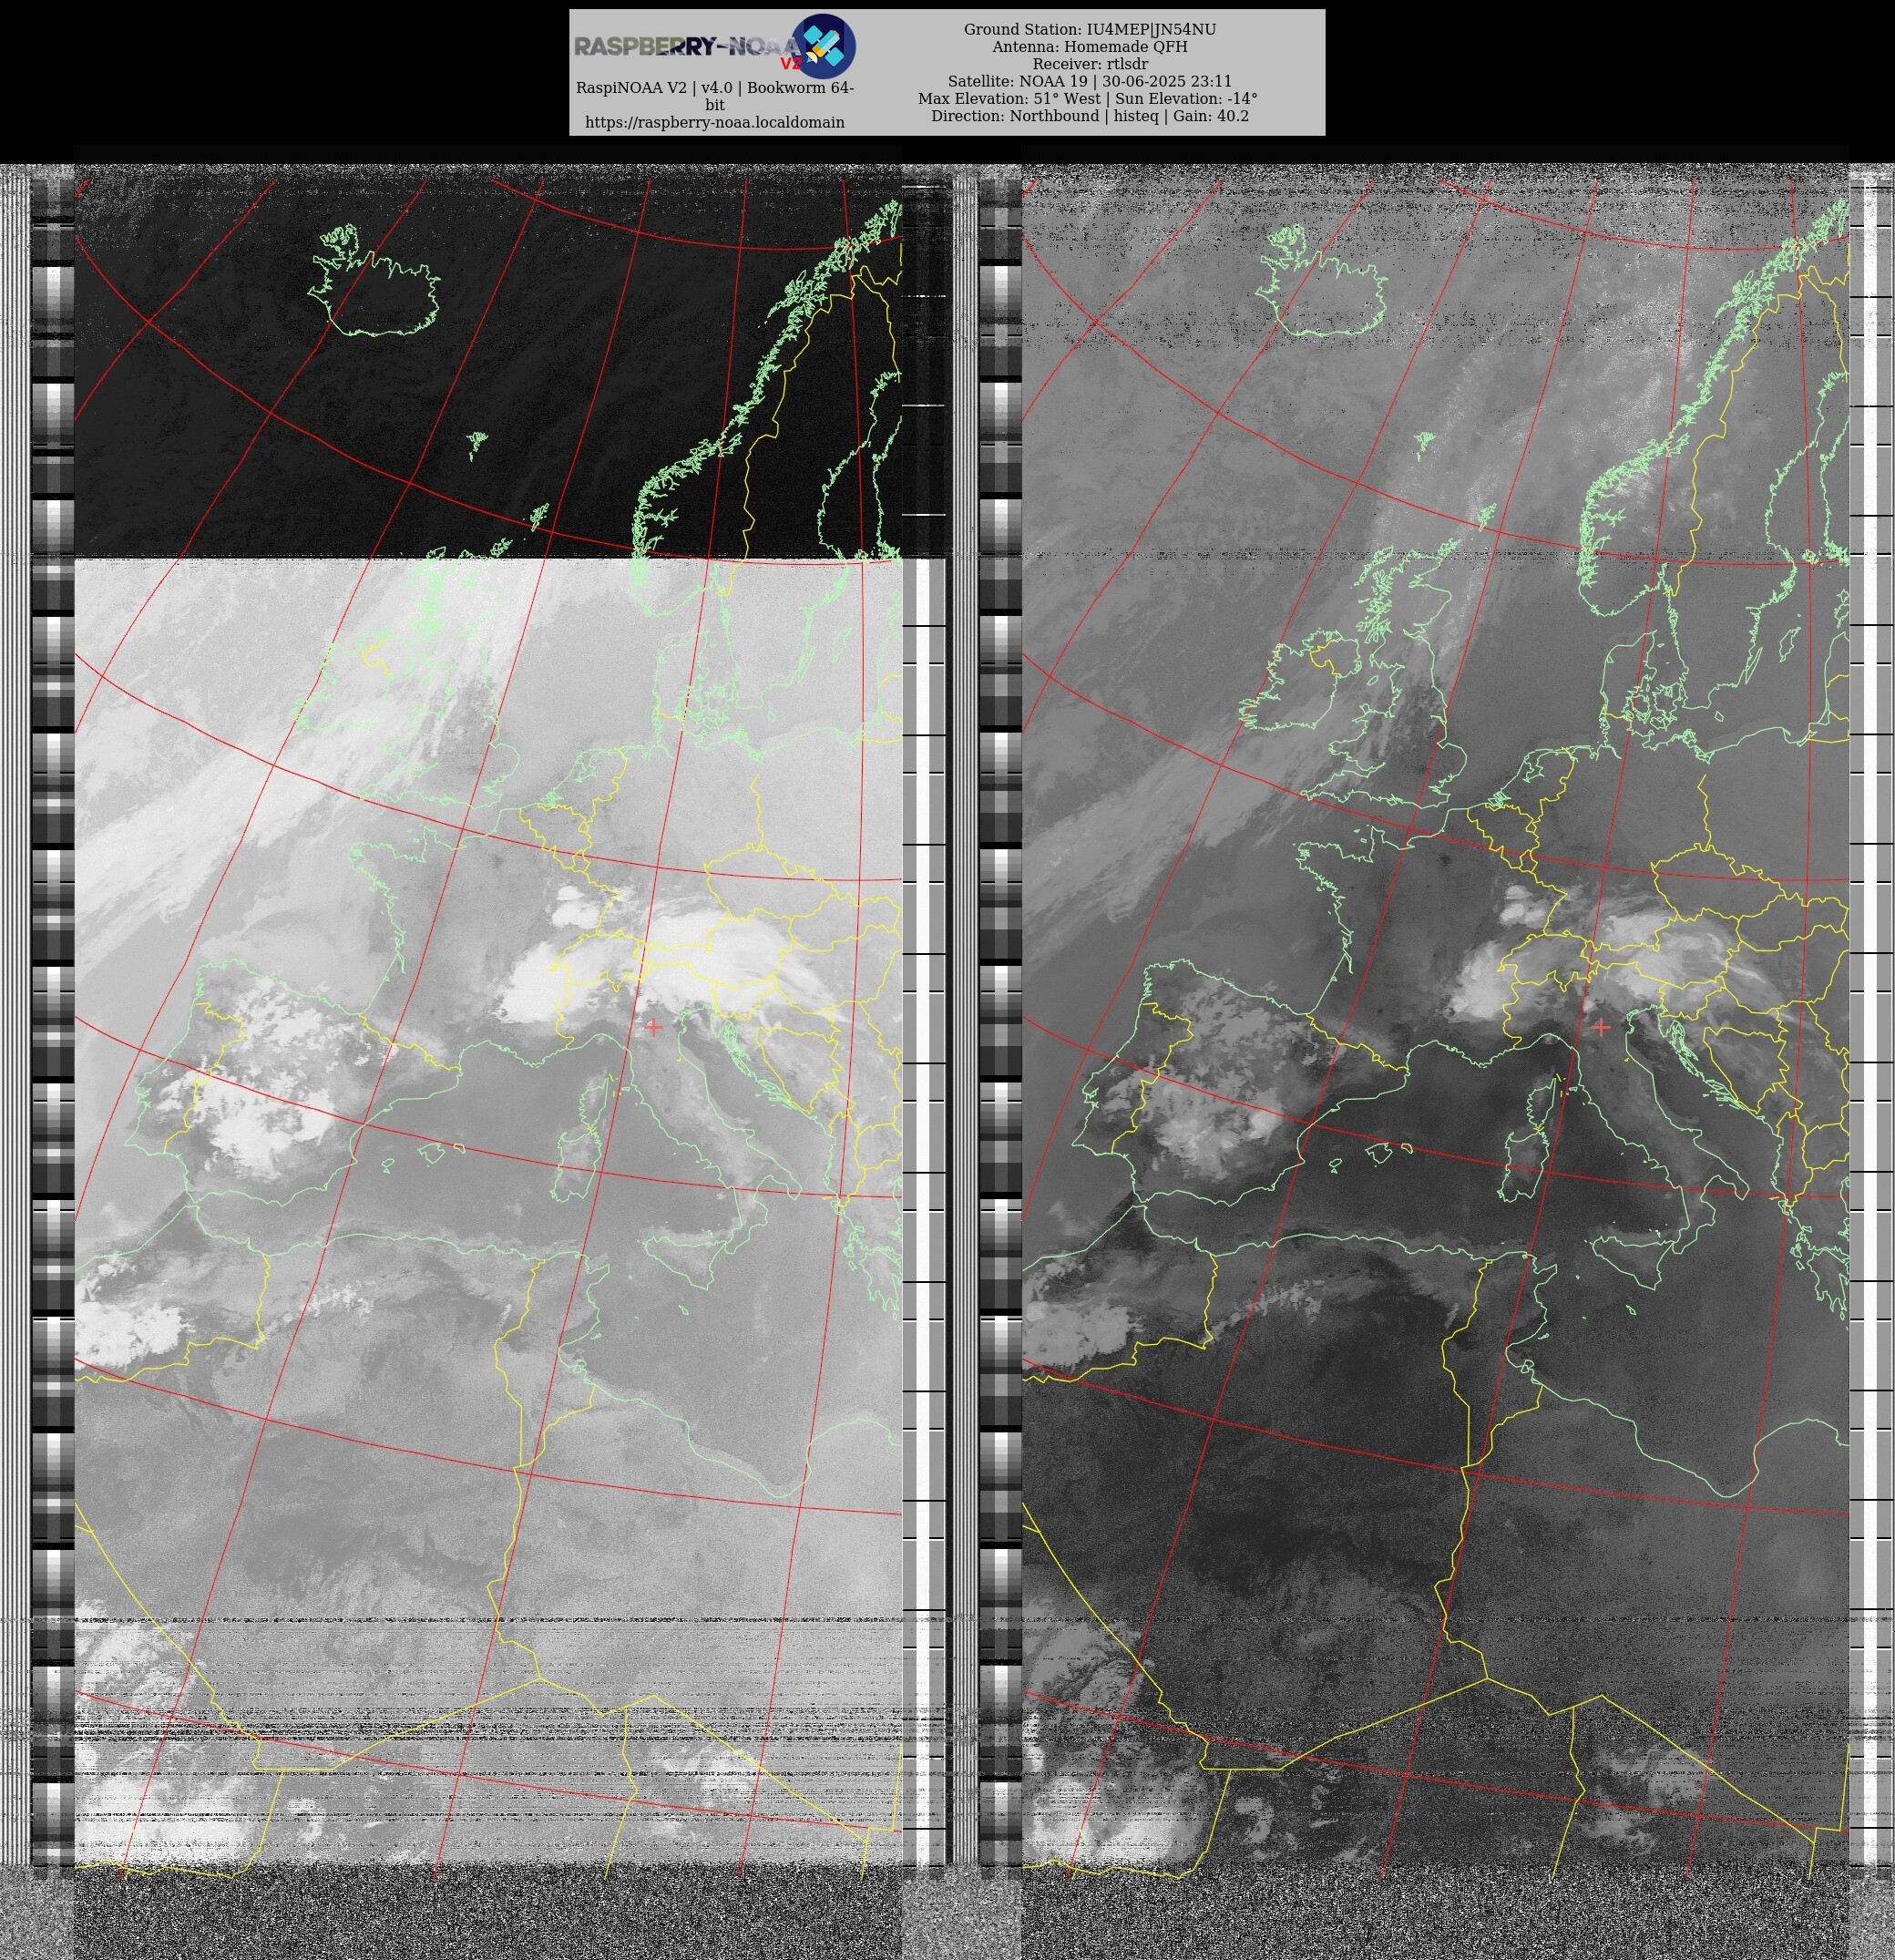Open the https://raspberry-noaa.localdomain link

click(714, 122)
